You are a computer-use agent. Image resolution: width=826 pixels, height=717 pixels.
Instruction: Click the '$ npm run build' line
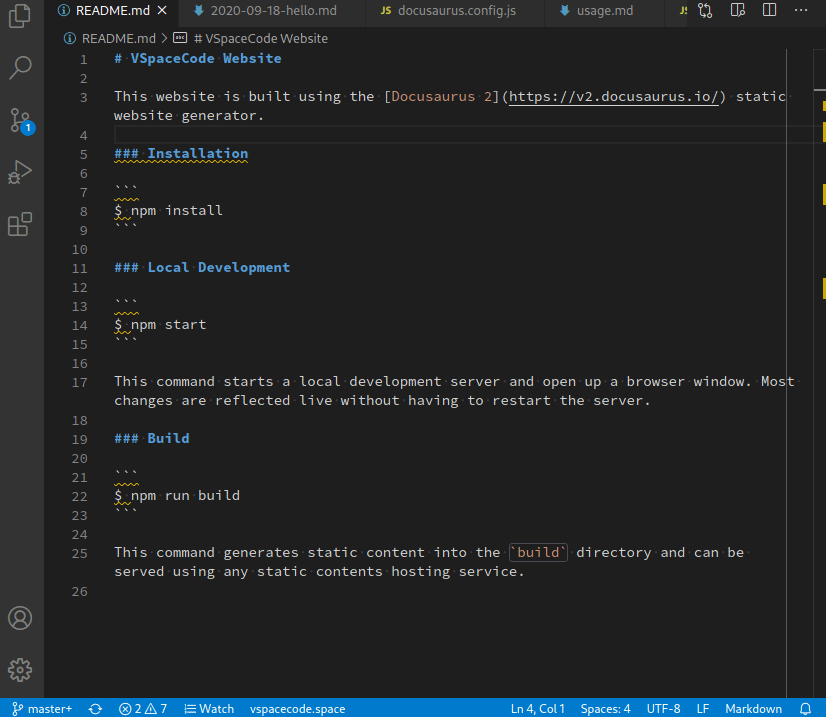(177, 495)
